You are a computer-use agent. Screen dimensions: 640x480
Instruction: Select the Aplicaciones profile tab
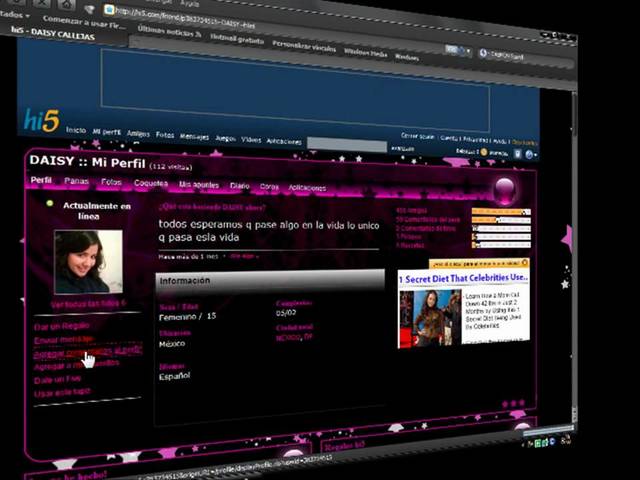307,188
